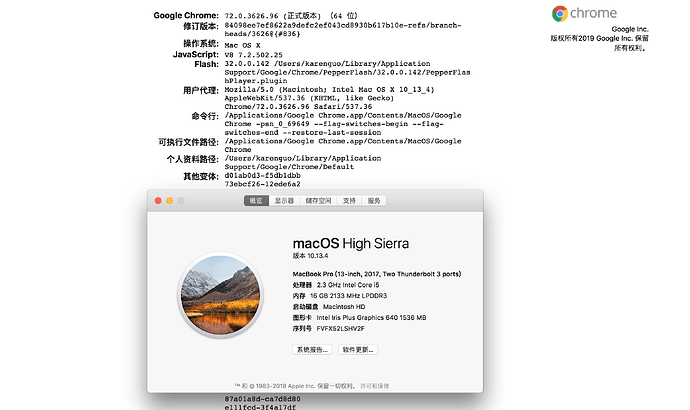Screen dimensions: 690x410
Task: Click the Google Chrome label
Action: 186,15
